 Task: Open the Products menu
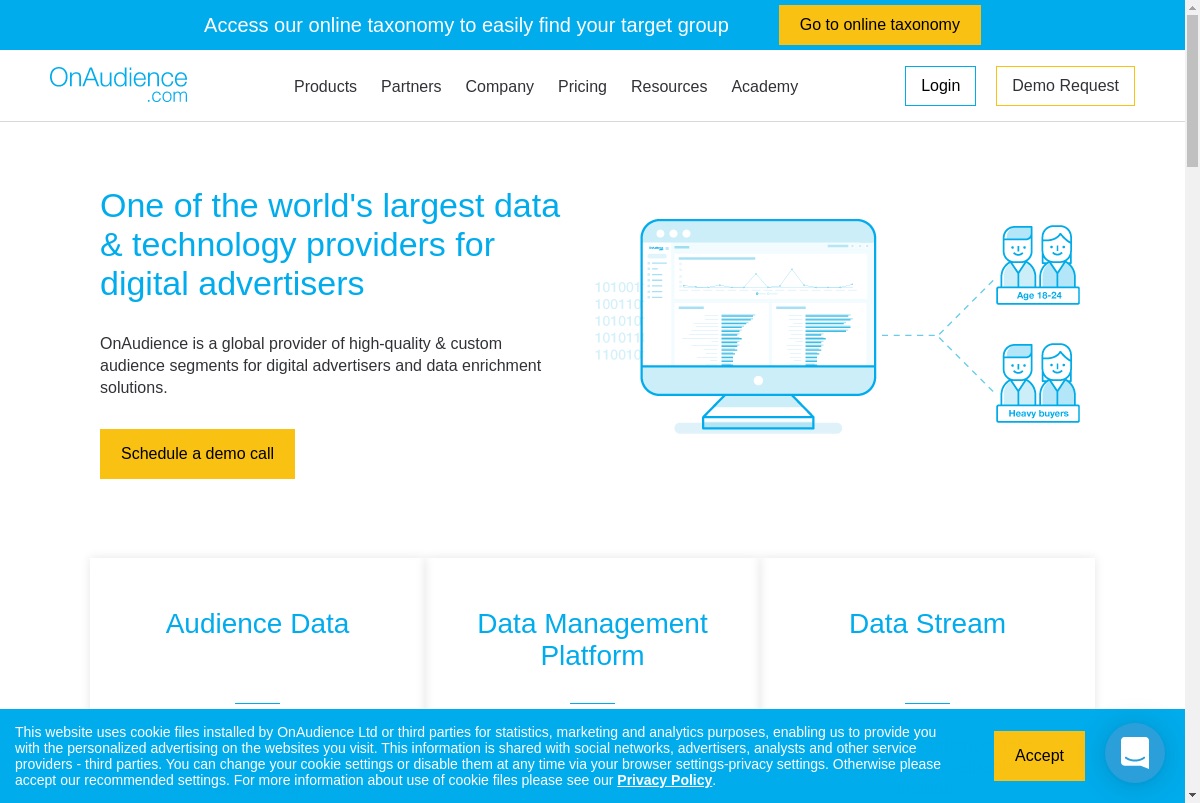click(x=325, y=87)
